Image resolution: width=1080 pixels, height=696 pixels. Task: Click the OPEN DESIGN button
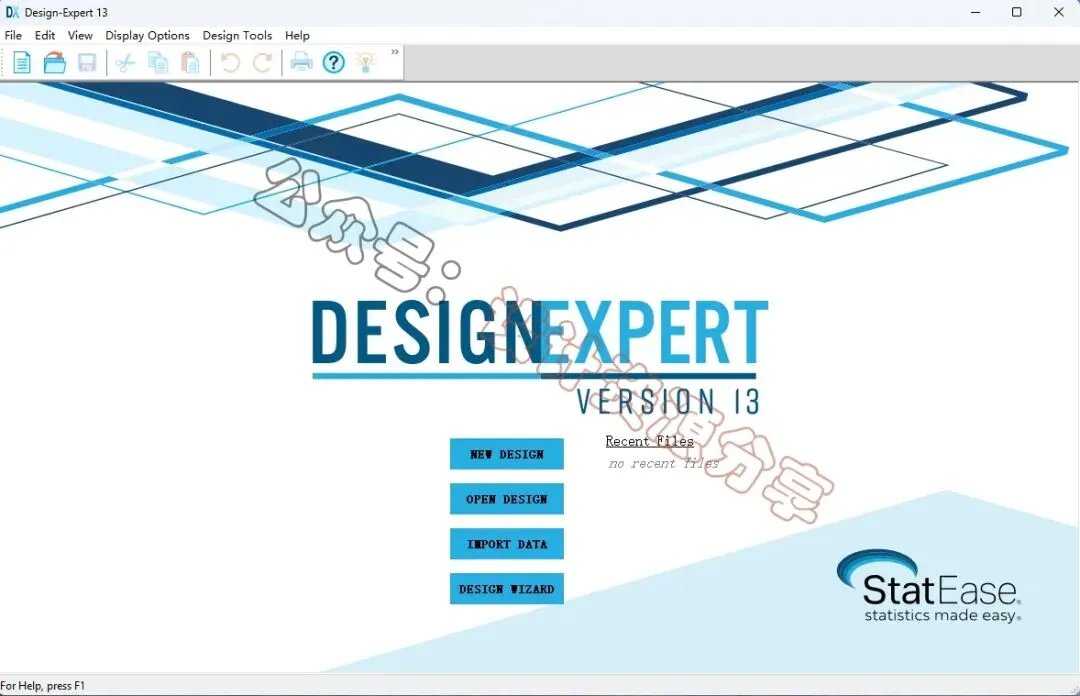coord(507,499)
